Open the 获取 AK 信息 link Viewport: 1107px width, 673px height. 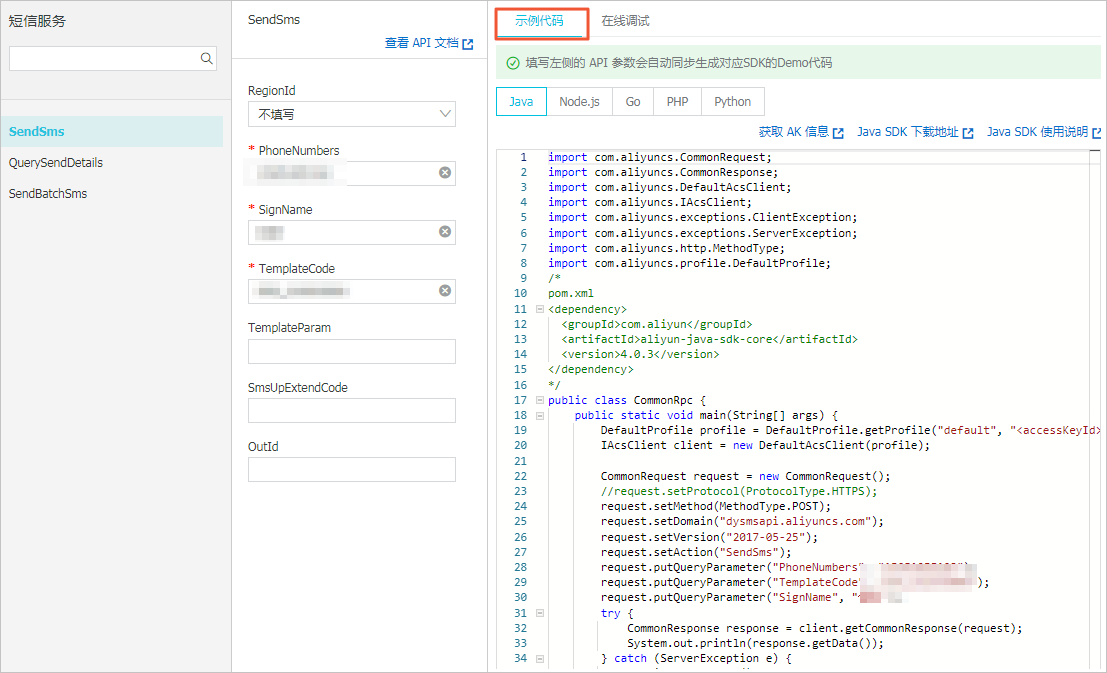click(794, 132)
